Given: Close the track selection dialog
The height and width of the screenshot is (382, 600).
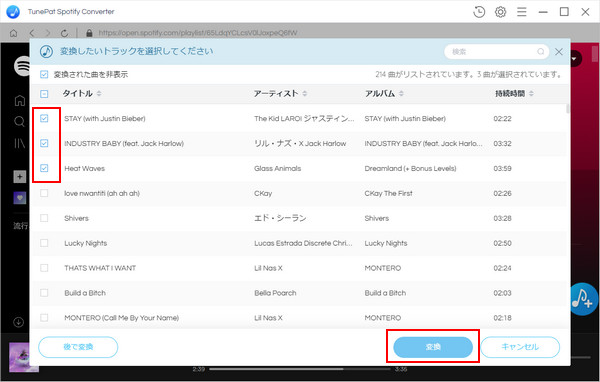Looking at the screenshot, I should [x=559, y=52].
